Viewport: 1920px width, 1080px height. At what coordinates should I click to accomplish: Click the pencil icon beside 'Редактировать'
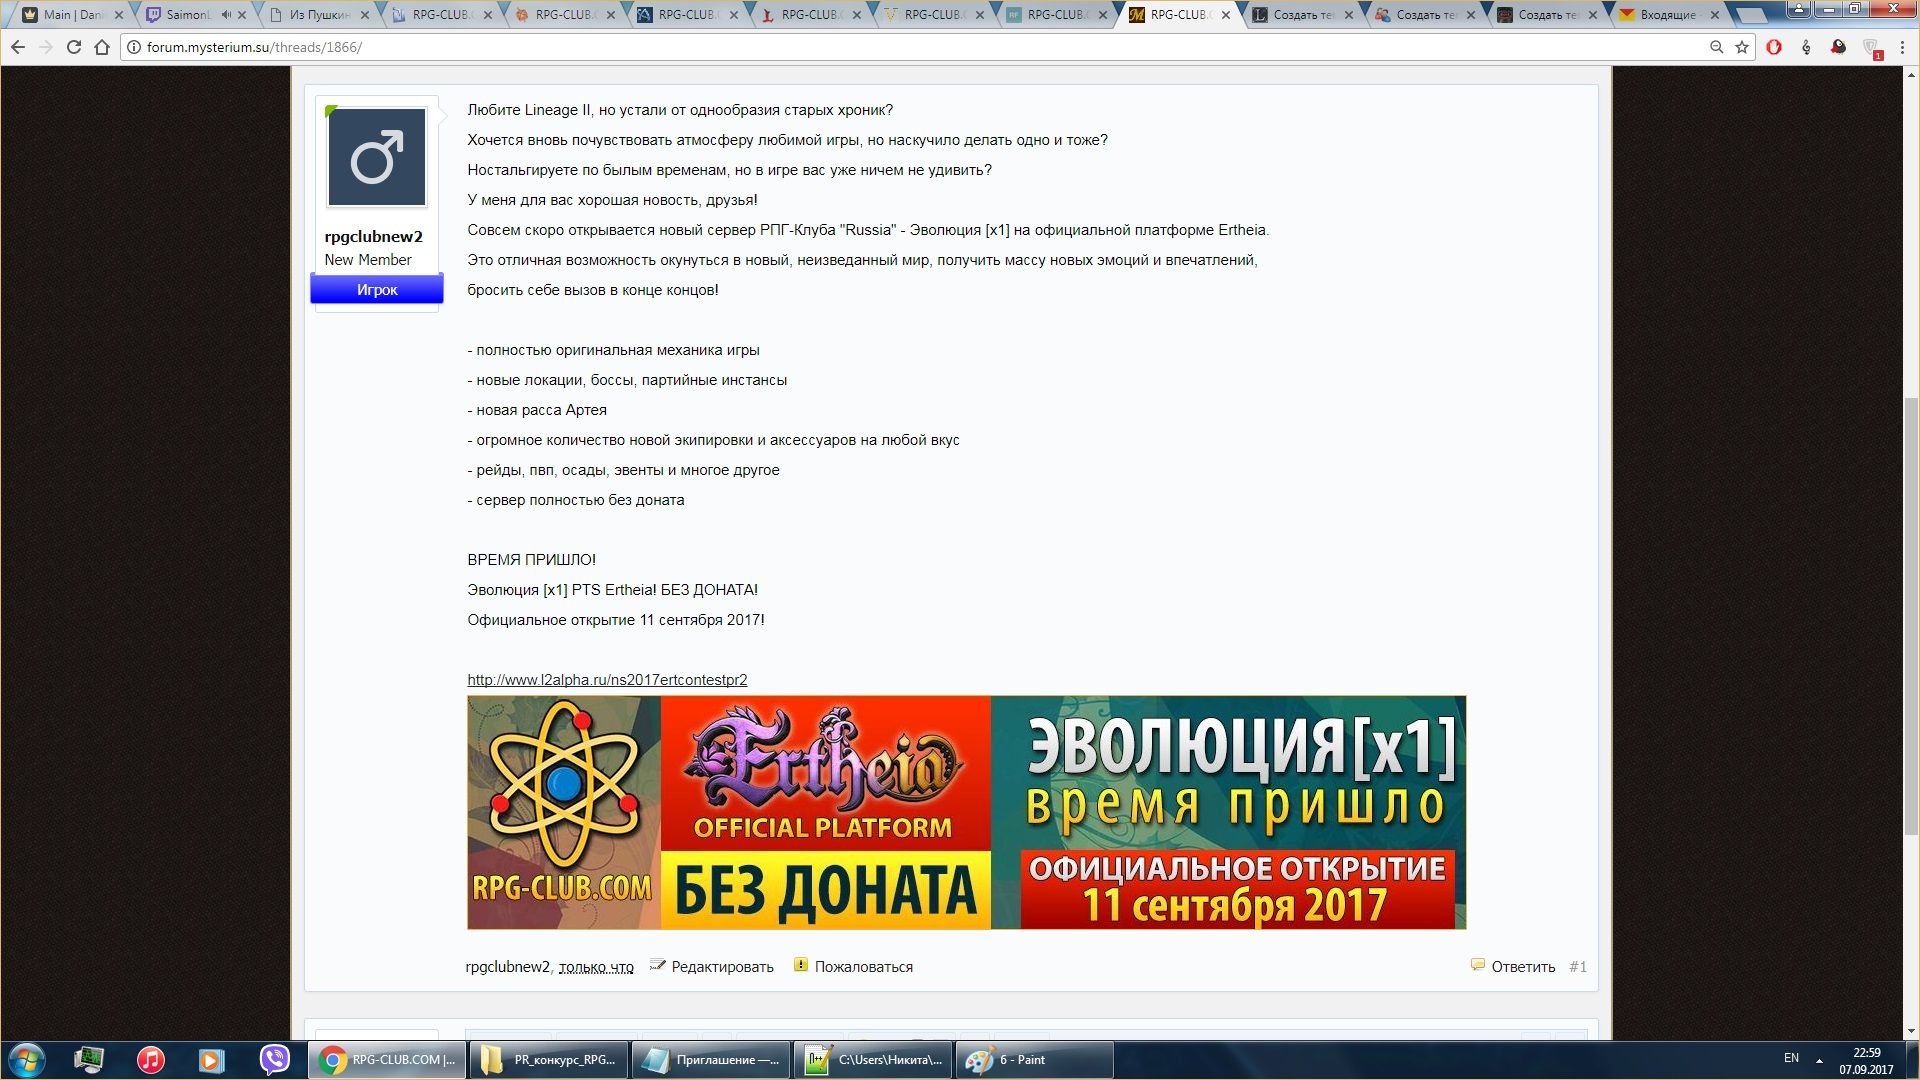657,965
